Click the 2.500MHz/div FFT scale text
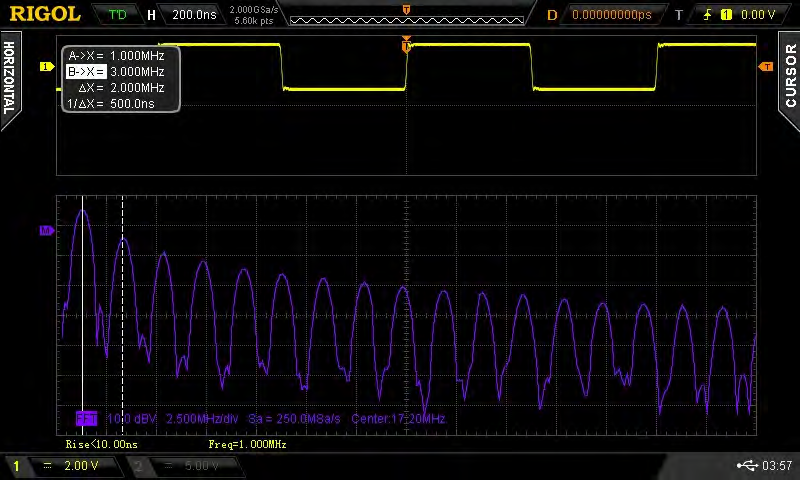This screenshot has height=480, width=800. (x=202, y=419)
